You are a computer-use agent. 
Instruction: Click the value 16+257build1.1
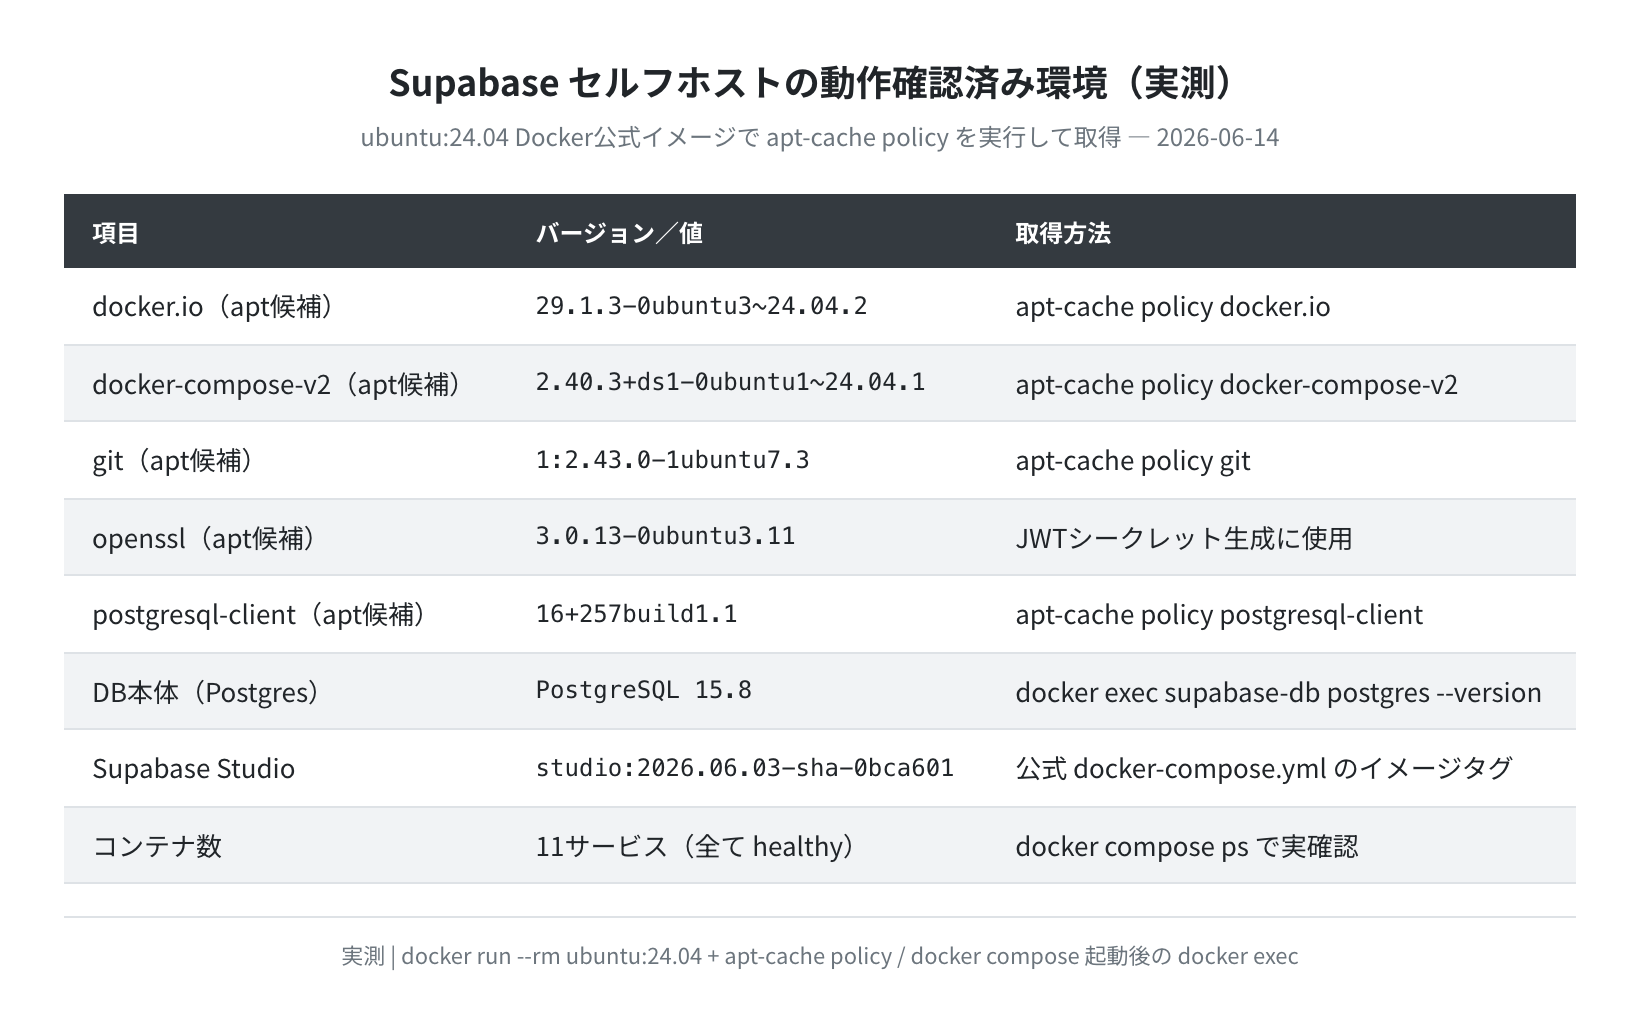(x=636, y=613)
